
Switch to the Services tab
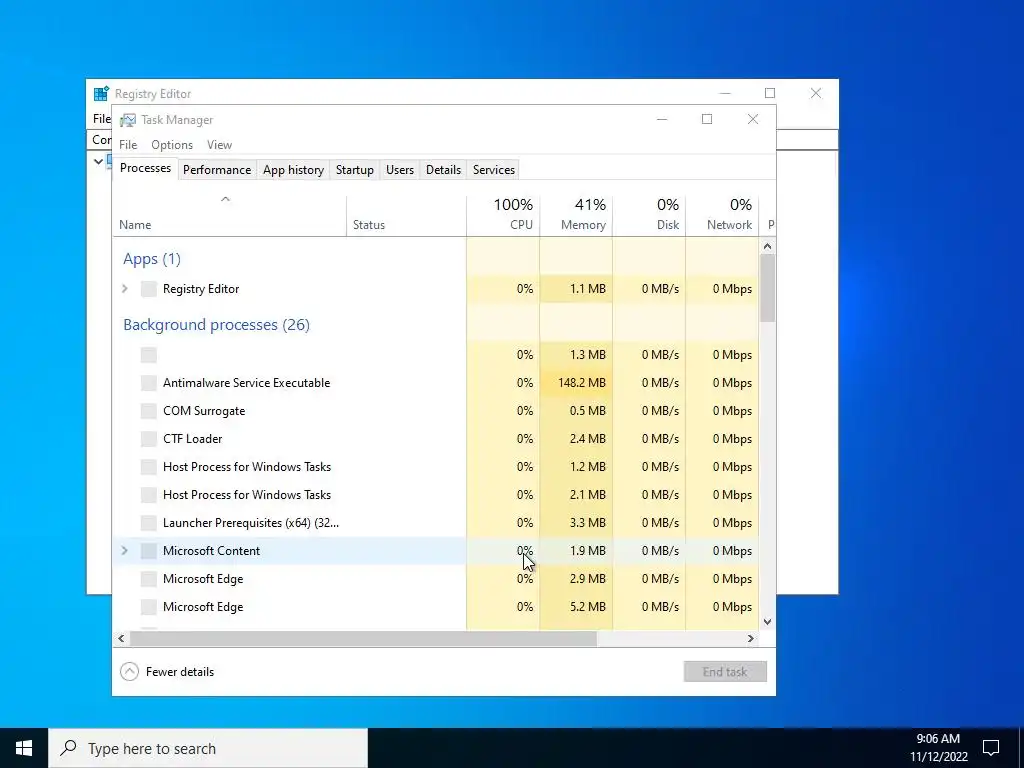pos(494,170)
